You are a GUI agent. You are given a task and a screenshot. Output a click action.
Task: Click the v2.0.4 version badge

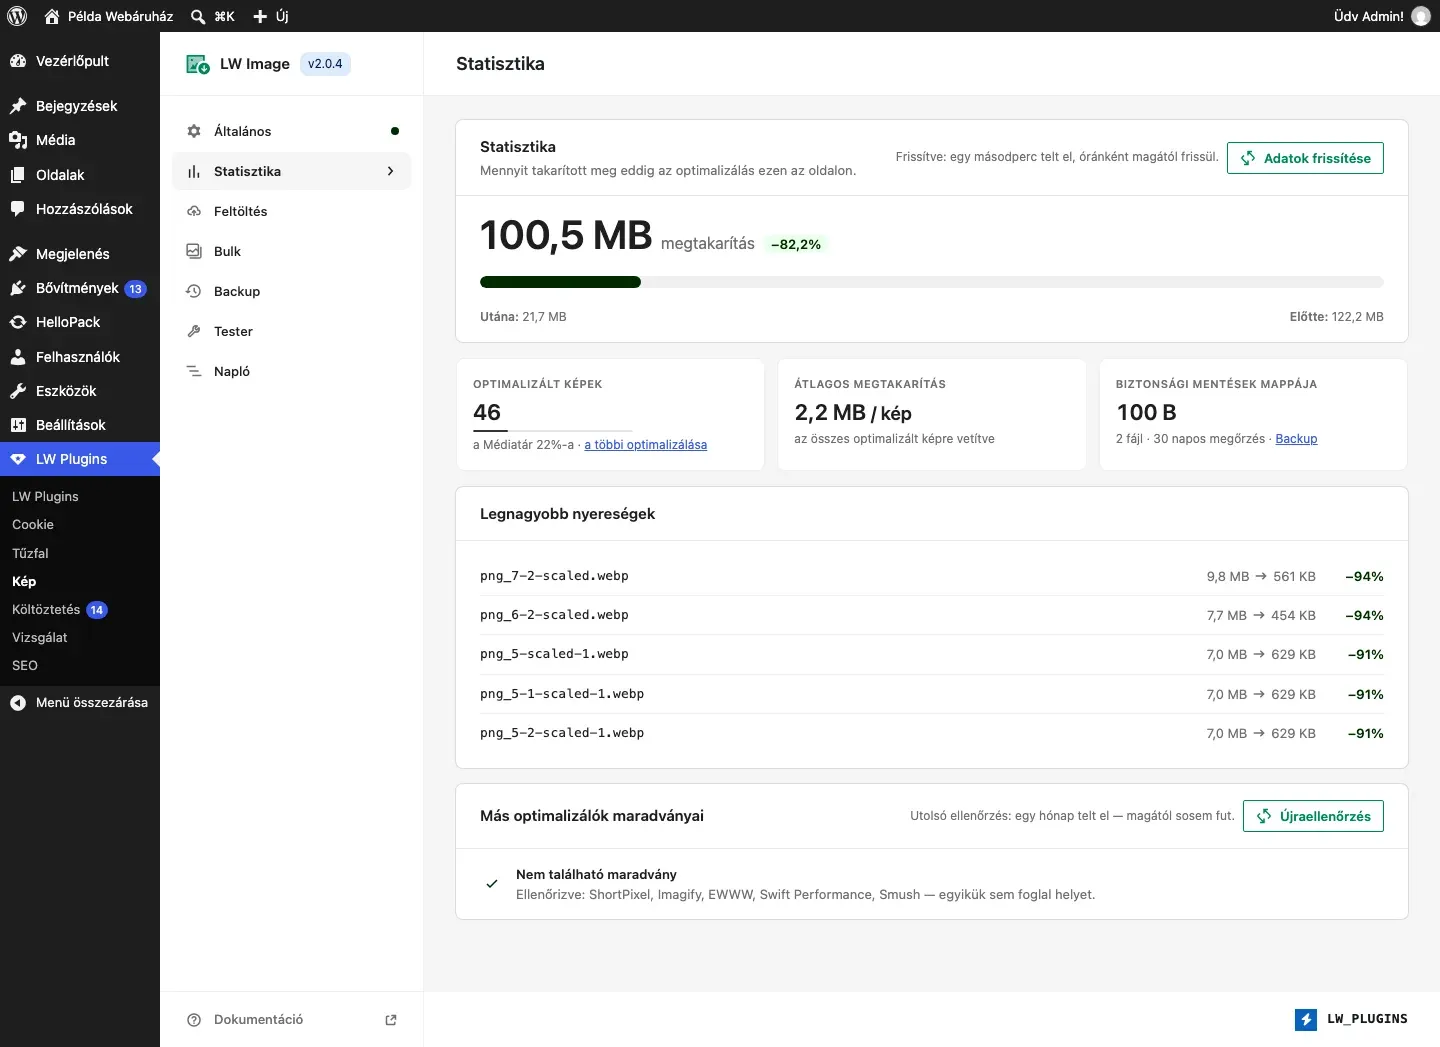325,64
